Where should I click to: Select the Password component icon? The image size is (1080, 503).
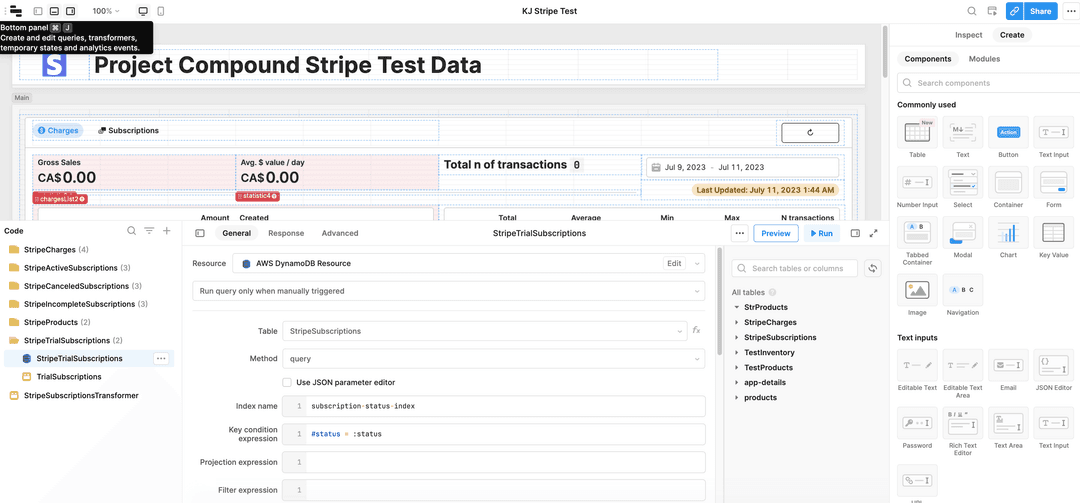click(x=917, y=423)
